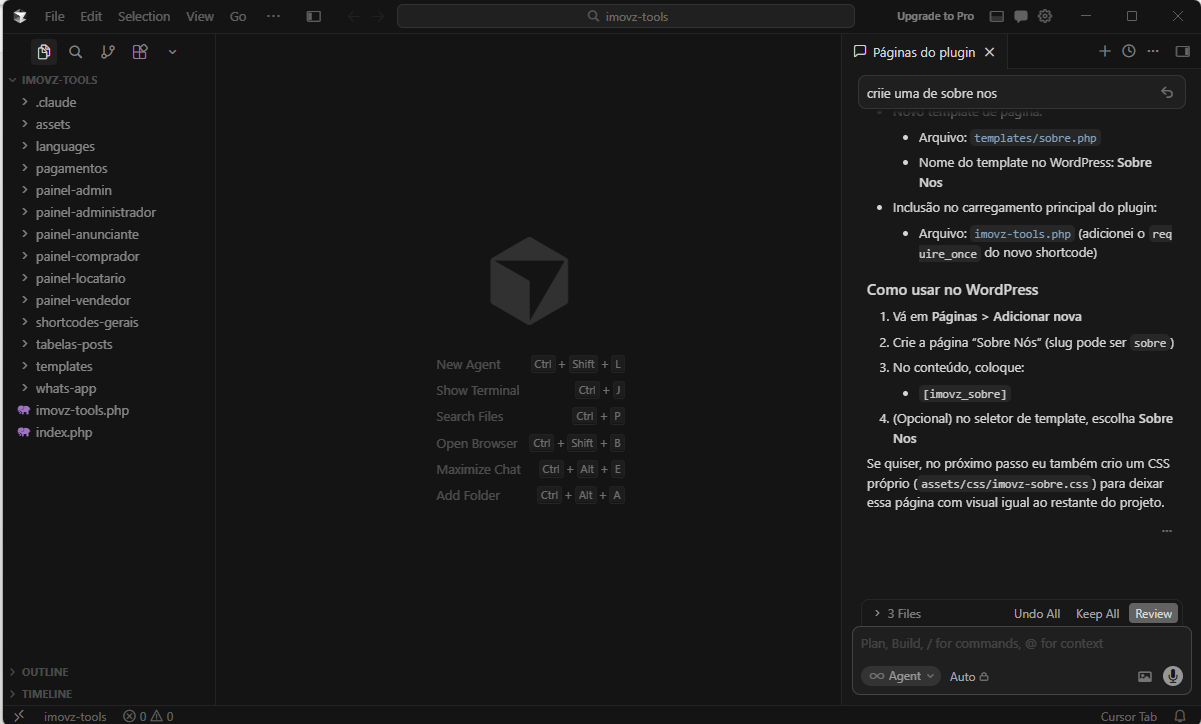1201x724 pixels.
Task: Open the Auto model selector
Action: 962,676
